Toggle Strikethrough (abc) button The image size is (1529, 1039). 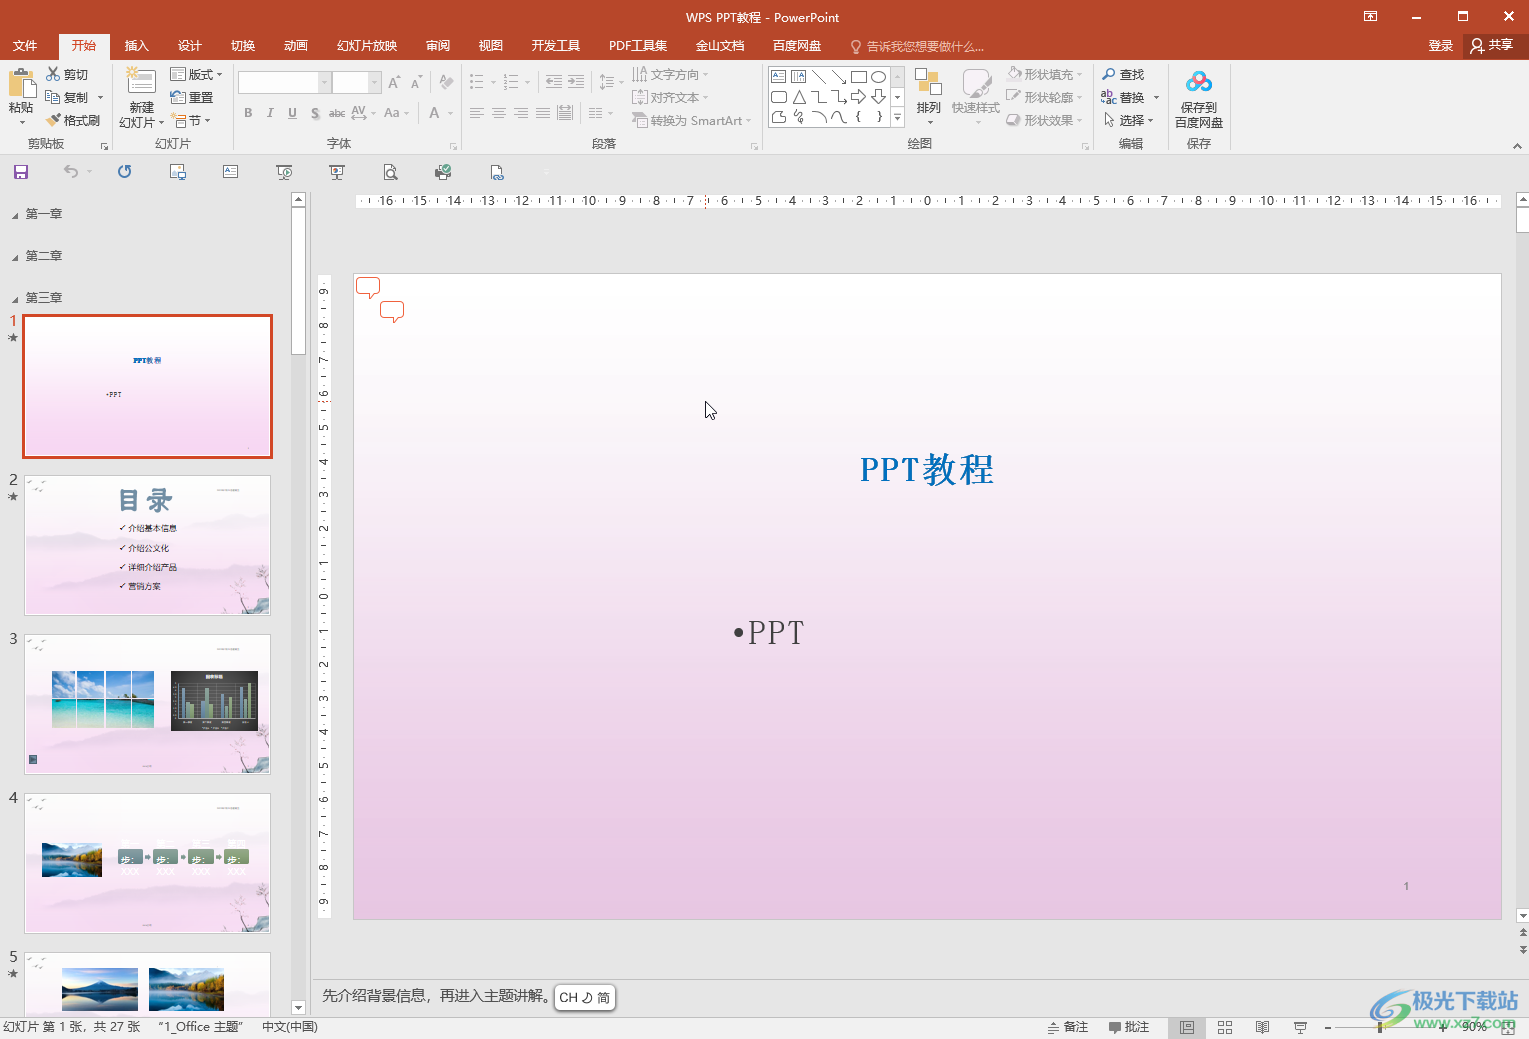(337, 113)
